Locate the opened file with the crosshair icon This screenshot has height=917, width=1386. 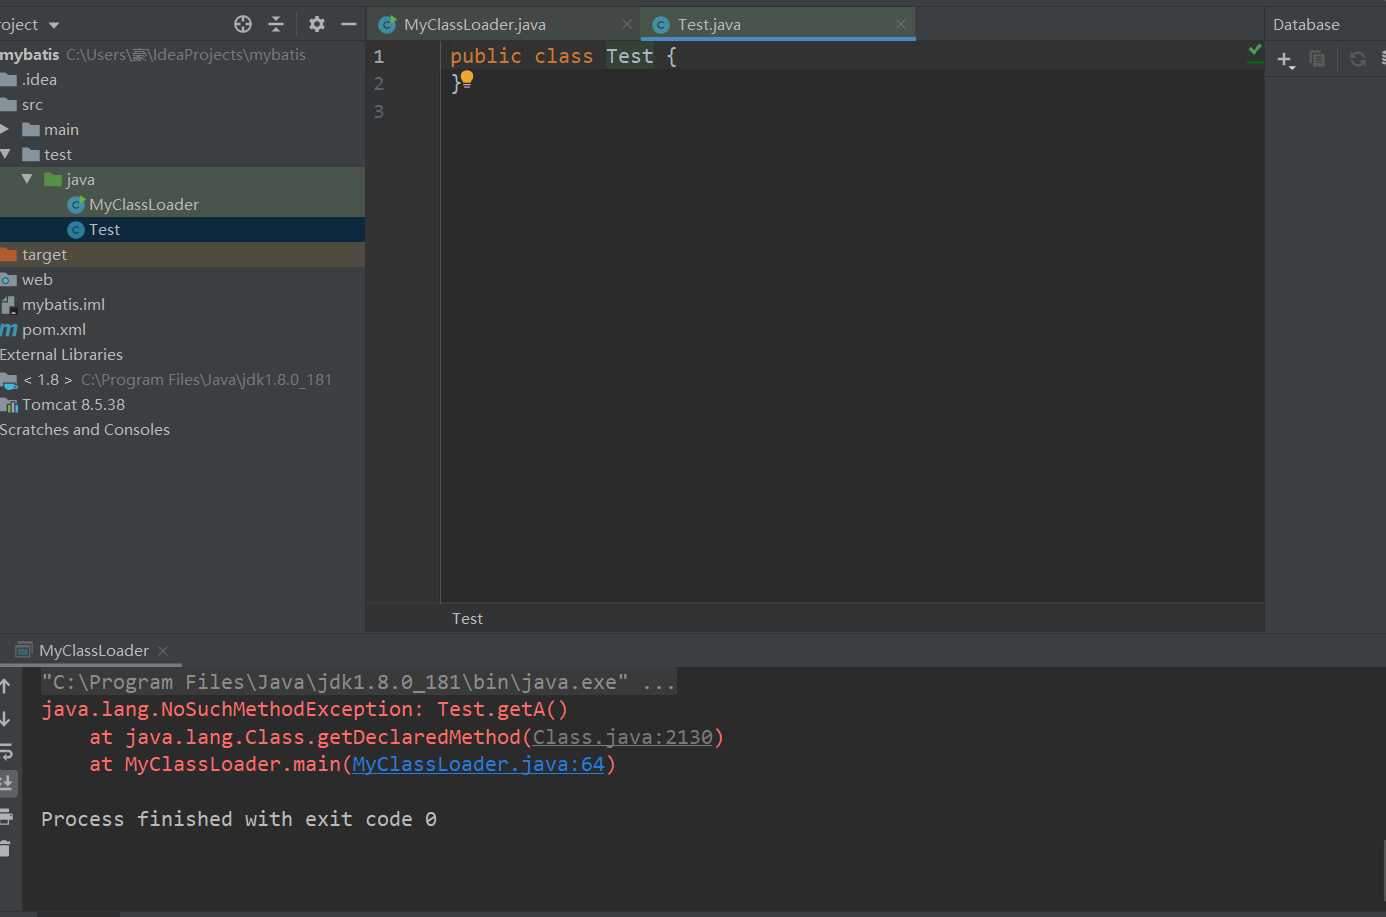243,24
